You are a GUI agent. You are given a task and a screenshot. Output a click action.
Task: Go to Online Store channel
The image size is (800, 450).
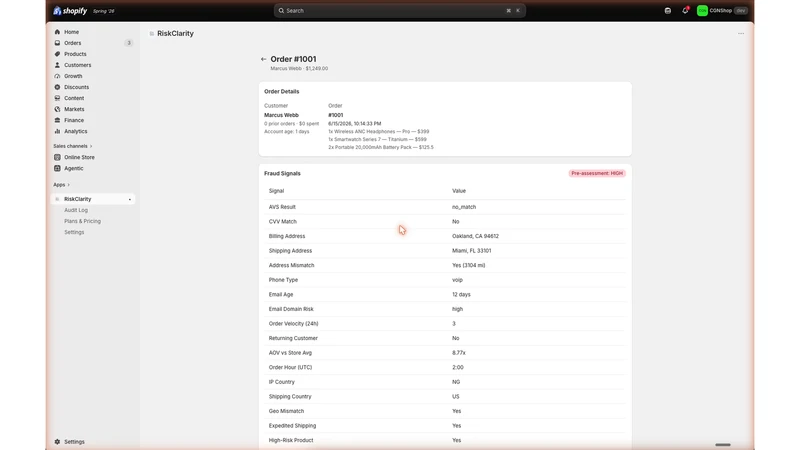point(79,157)
